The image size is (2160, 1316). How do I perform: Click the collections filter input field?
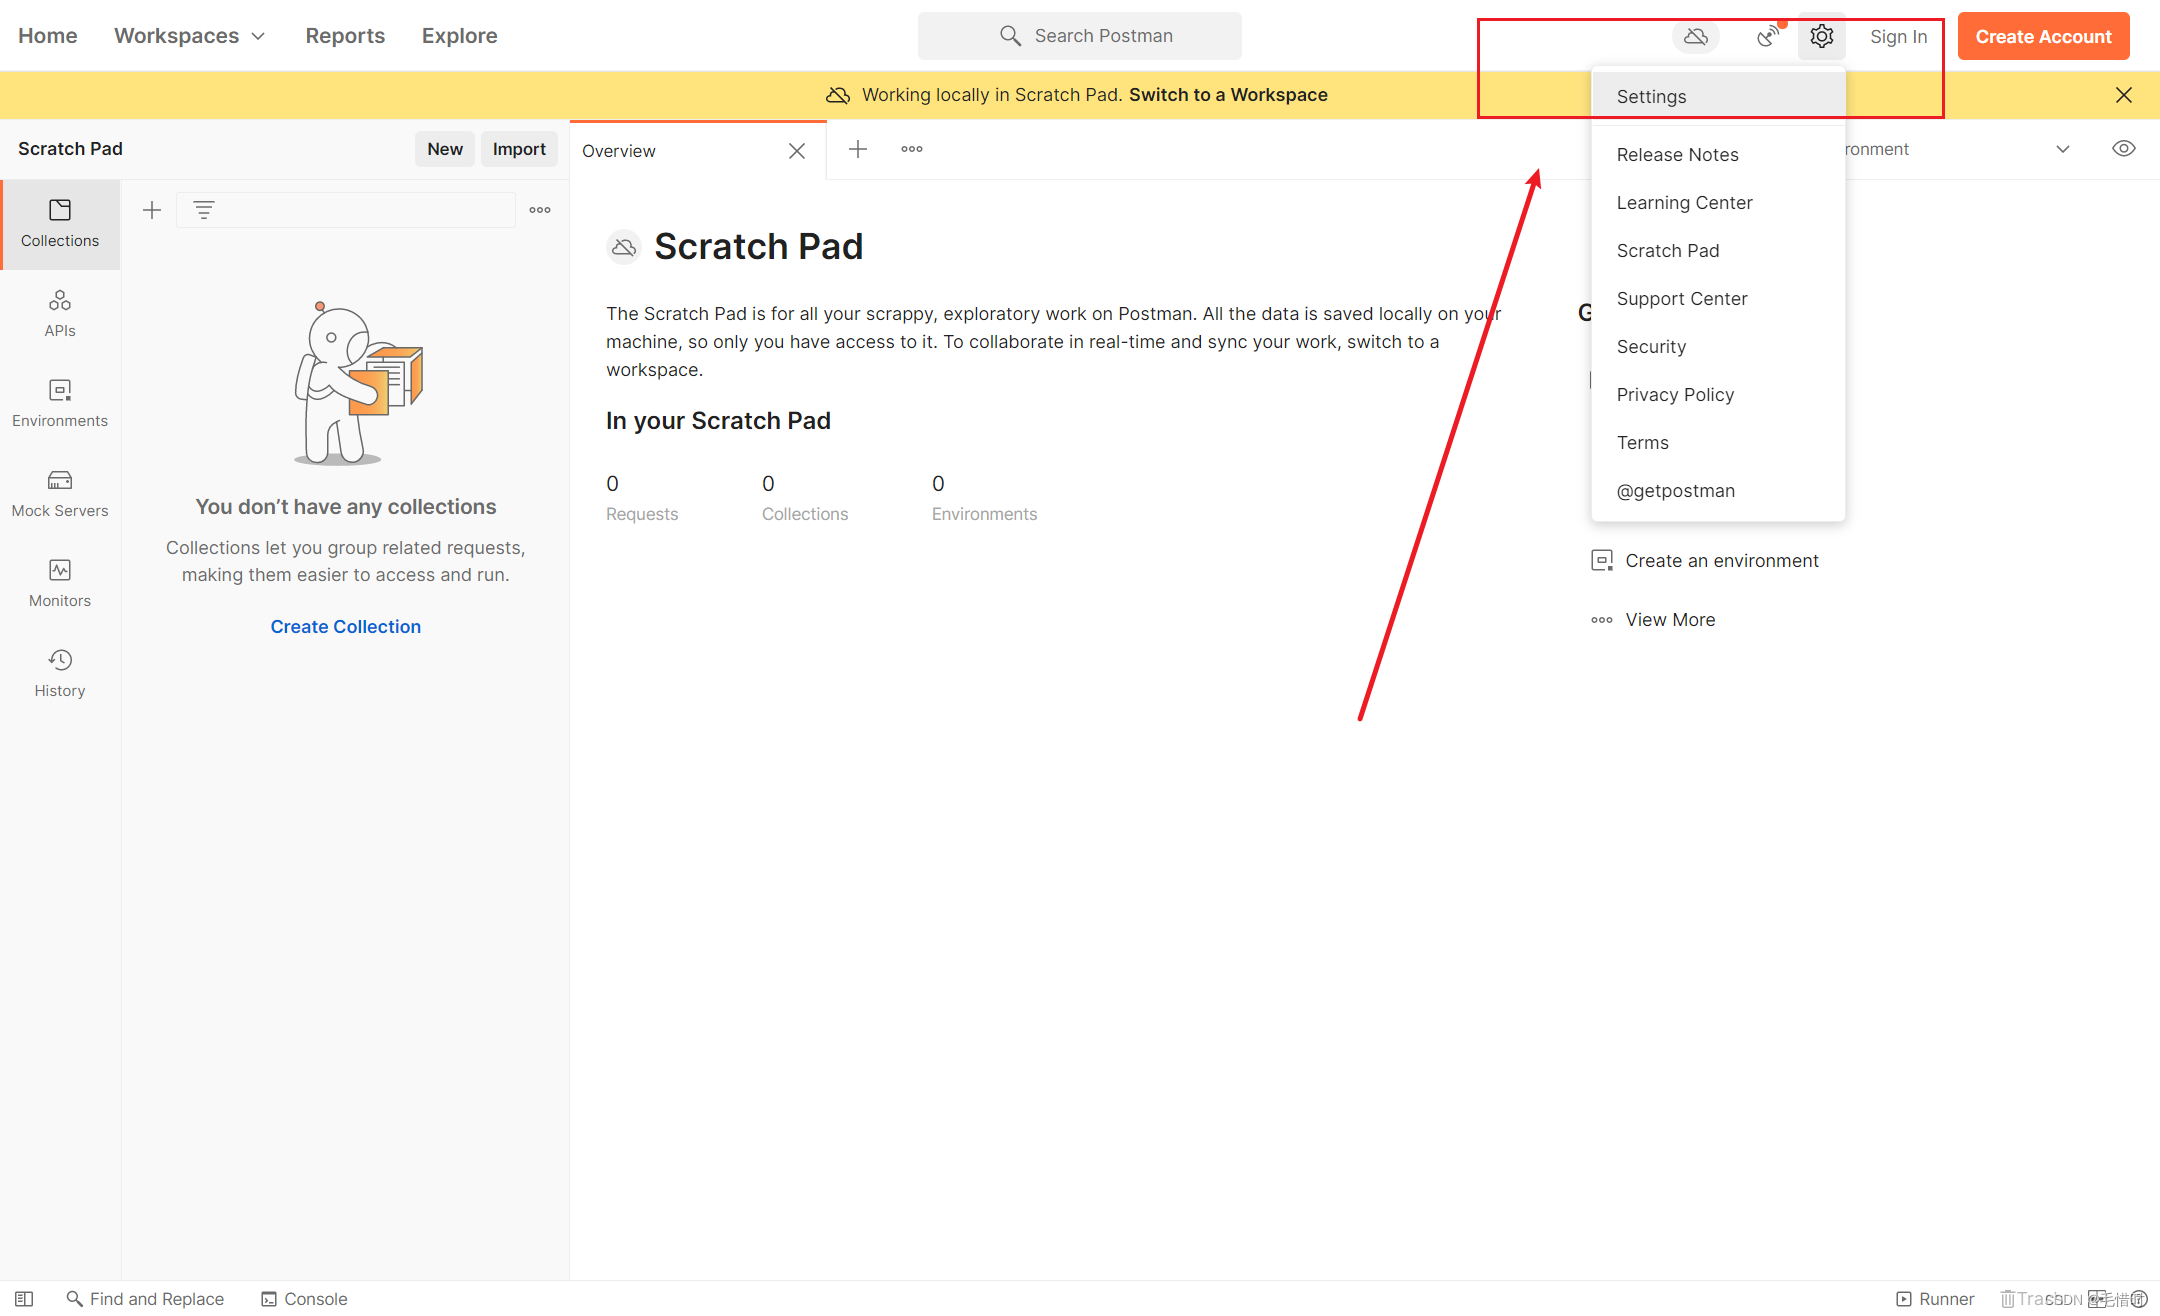click(346, 210)
